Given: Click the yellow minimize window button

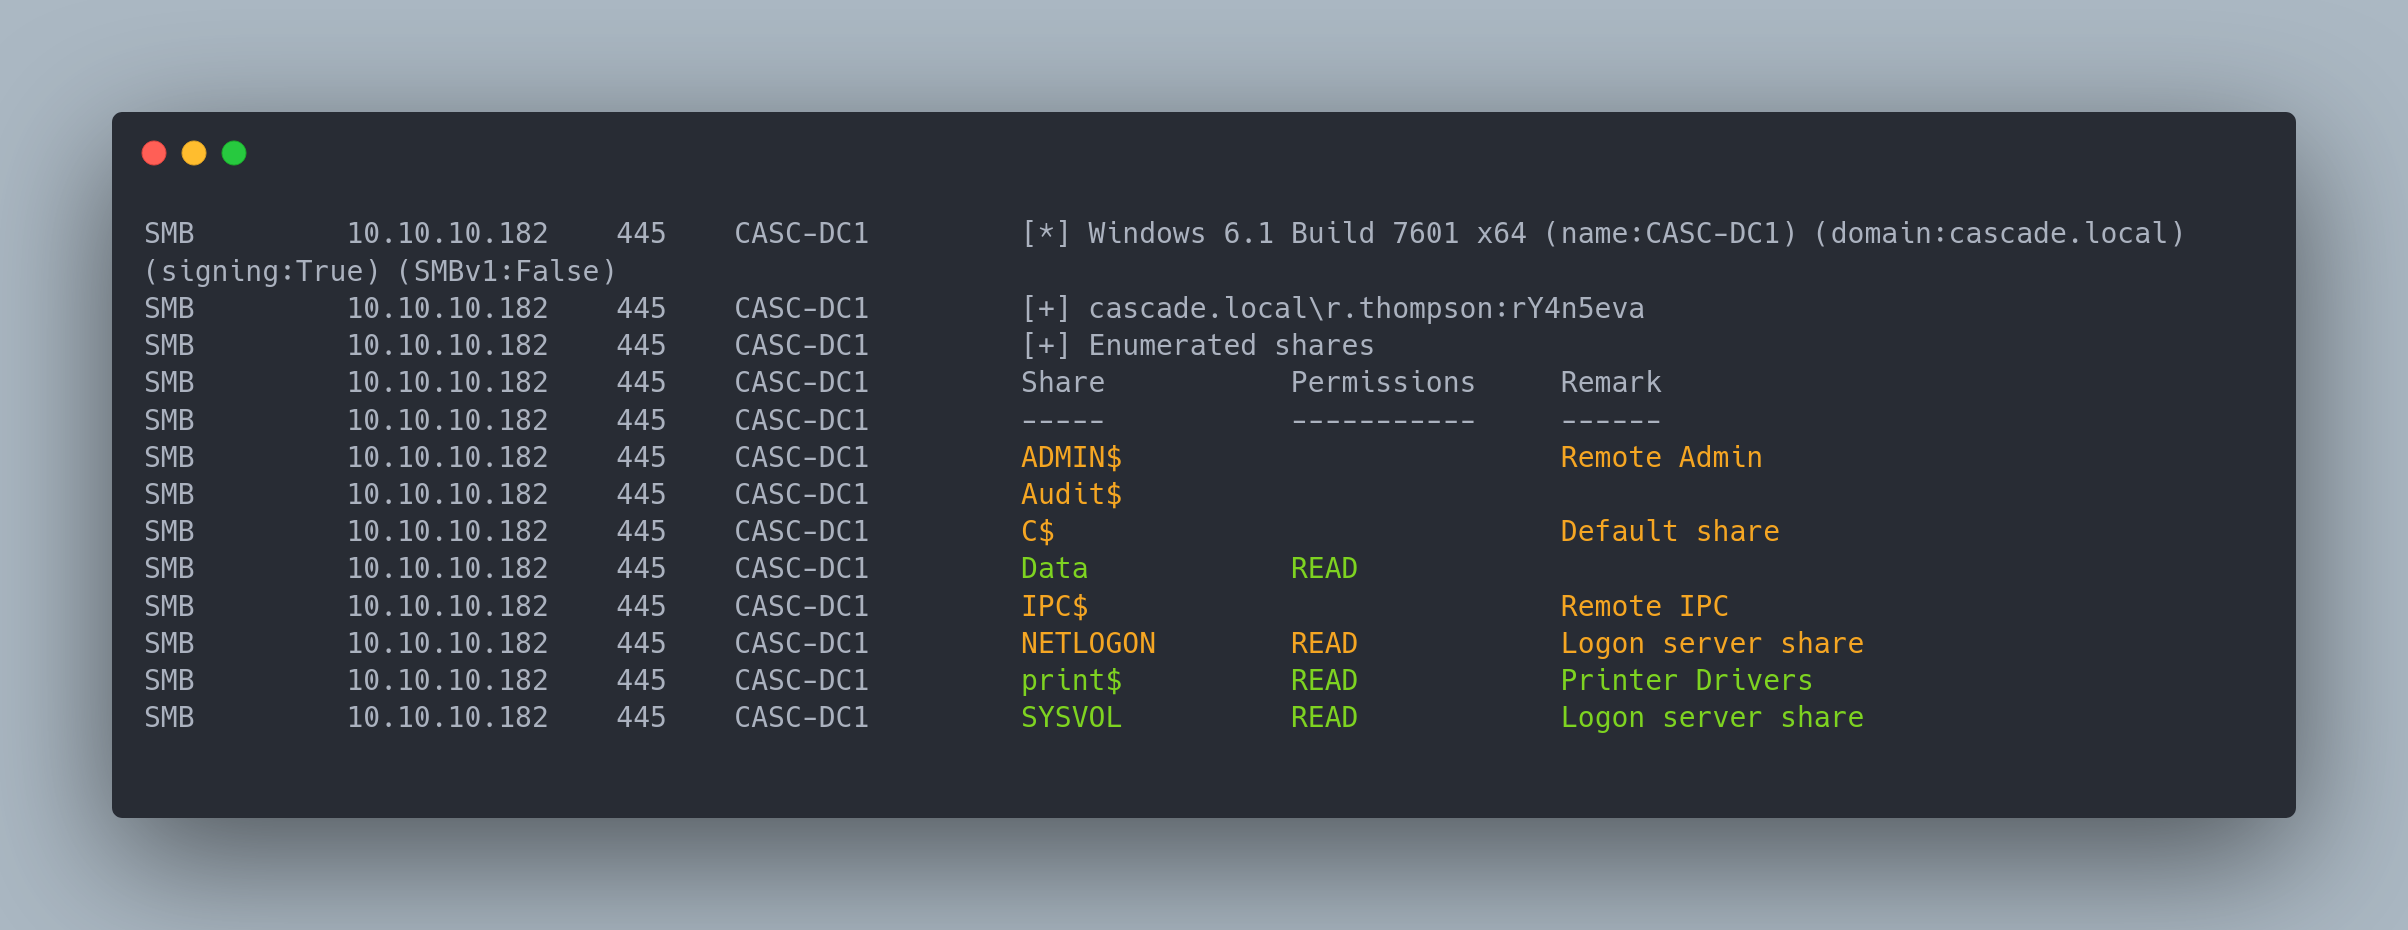Looking at the screenshot, I should point(194,153).
